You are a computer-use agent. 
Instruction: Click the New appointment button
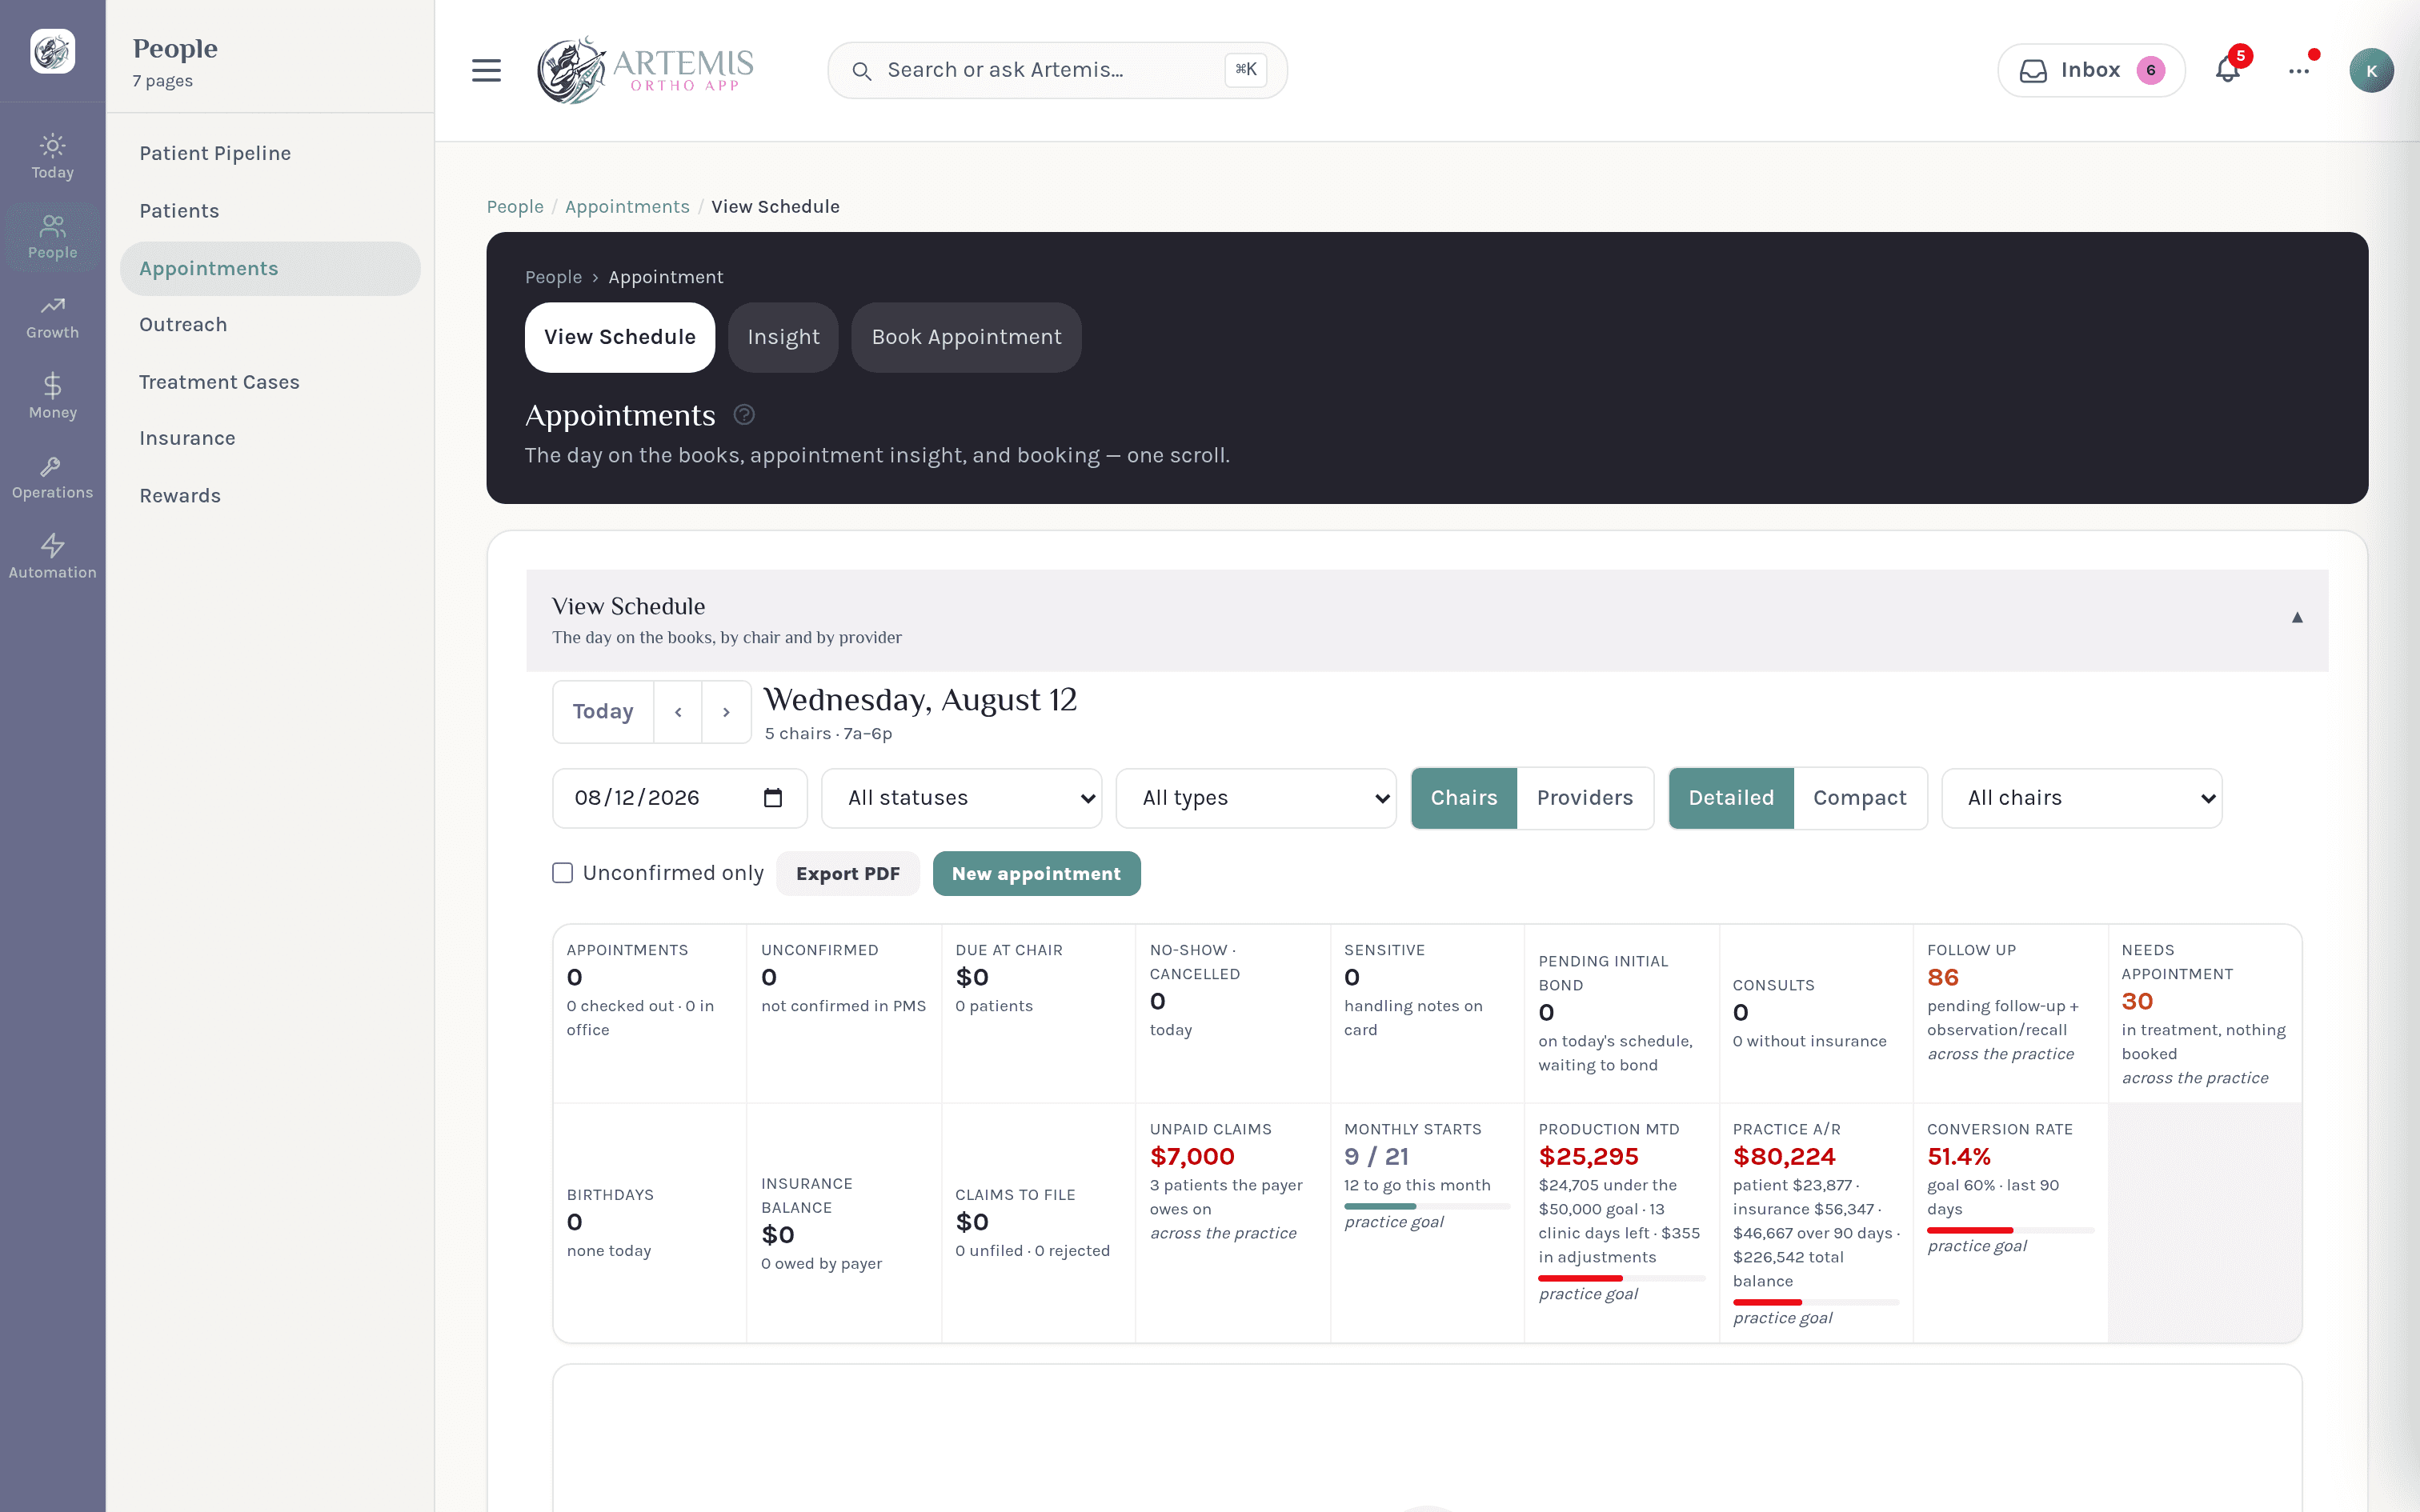(x=1036, y=873)
